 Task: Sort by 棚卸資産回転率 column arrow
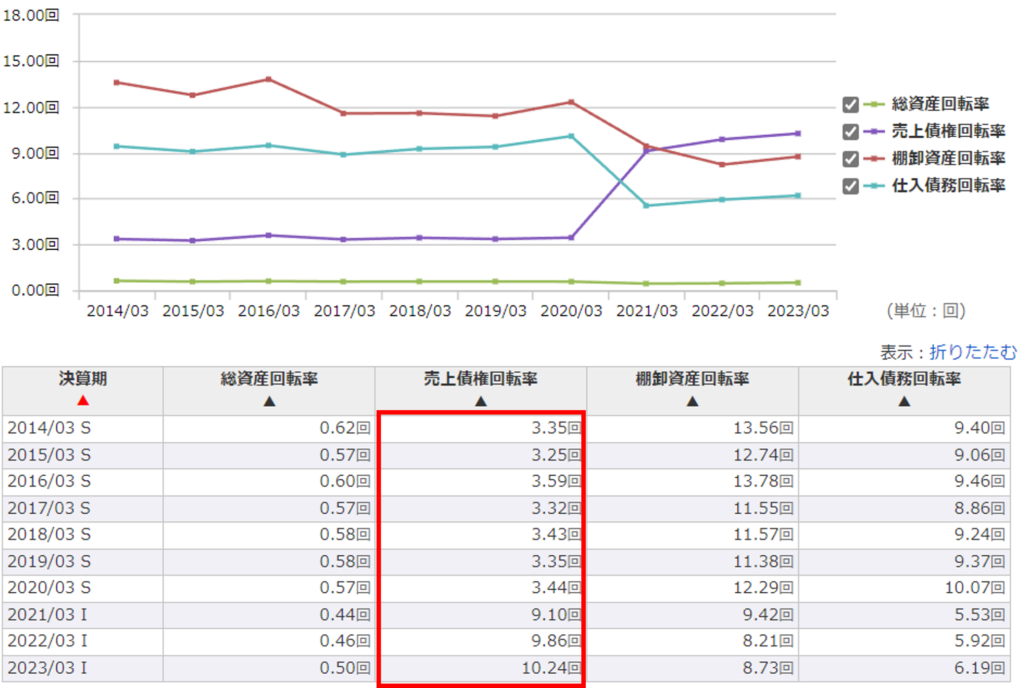692,401
